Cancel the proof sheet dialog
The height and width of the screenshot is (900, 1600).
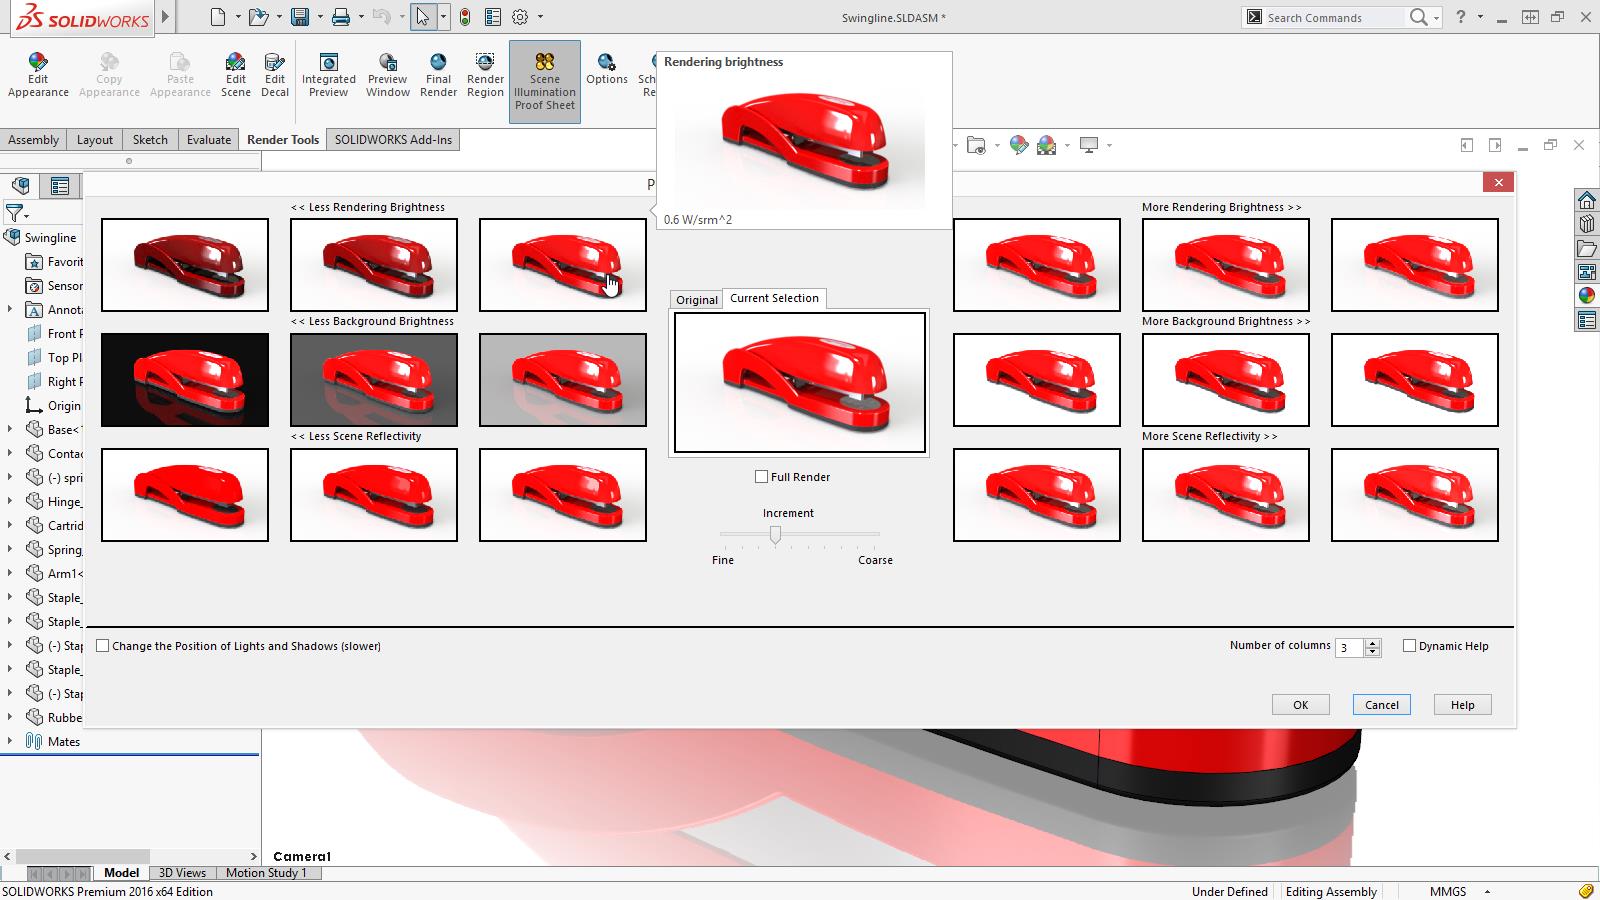point(1381,704)
